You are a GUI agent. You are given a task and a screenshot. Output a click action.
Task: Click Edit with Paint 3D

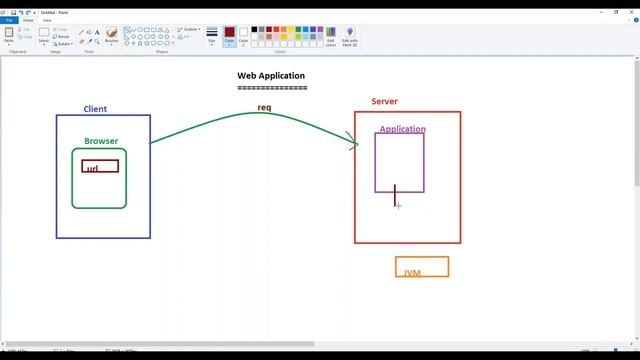click(350, 36)
